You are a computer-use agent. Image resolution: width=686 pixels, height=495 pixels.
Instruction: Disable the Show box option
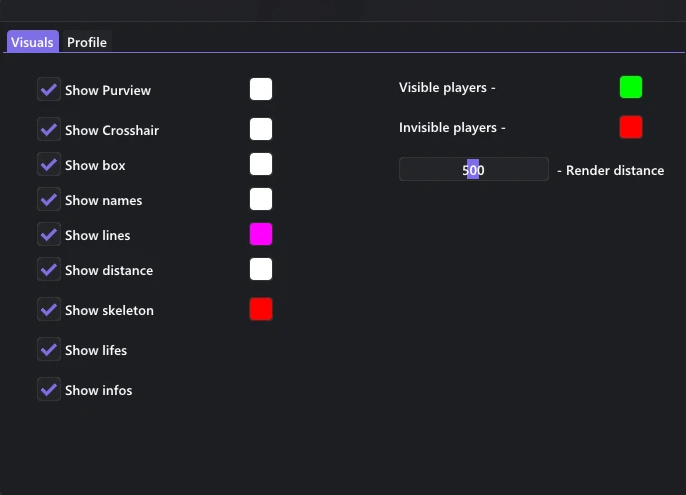49,165
